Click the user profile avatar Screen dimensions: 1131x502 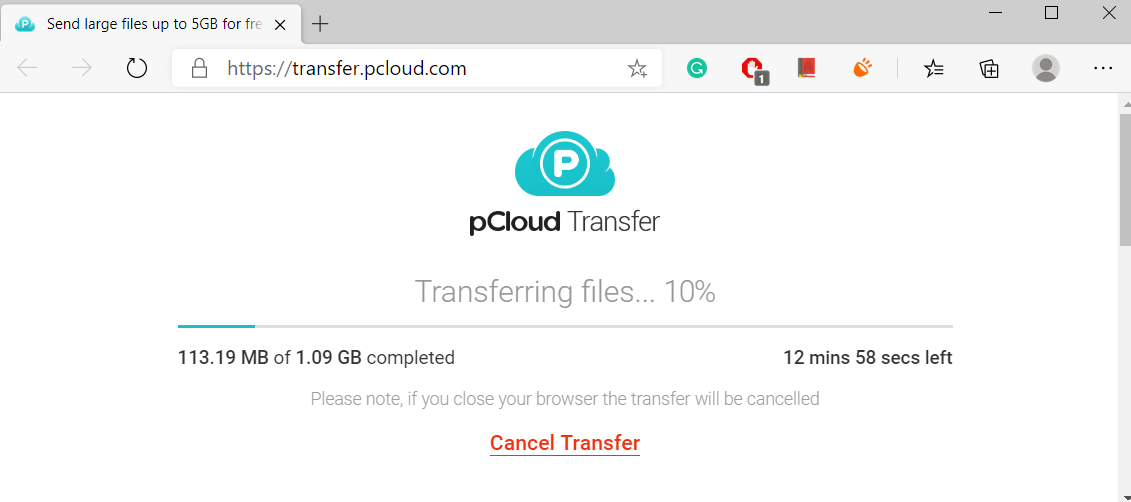[x=1045, y=69]
